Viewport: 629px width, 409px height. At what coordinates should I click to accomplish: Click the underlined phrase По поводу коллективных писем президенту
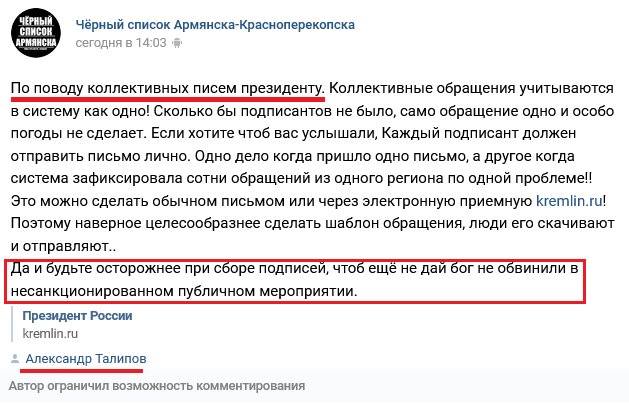[167, 89]
